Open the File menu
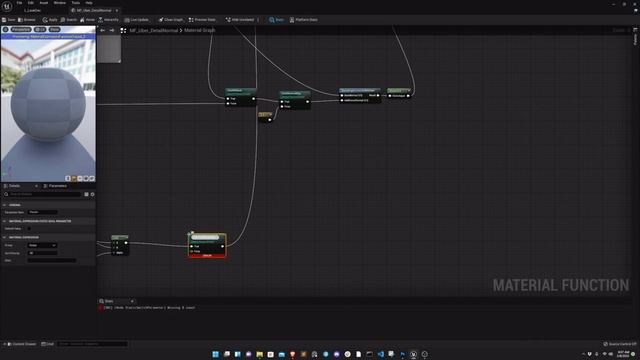 coord(19,3)
